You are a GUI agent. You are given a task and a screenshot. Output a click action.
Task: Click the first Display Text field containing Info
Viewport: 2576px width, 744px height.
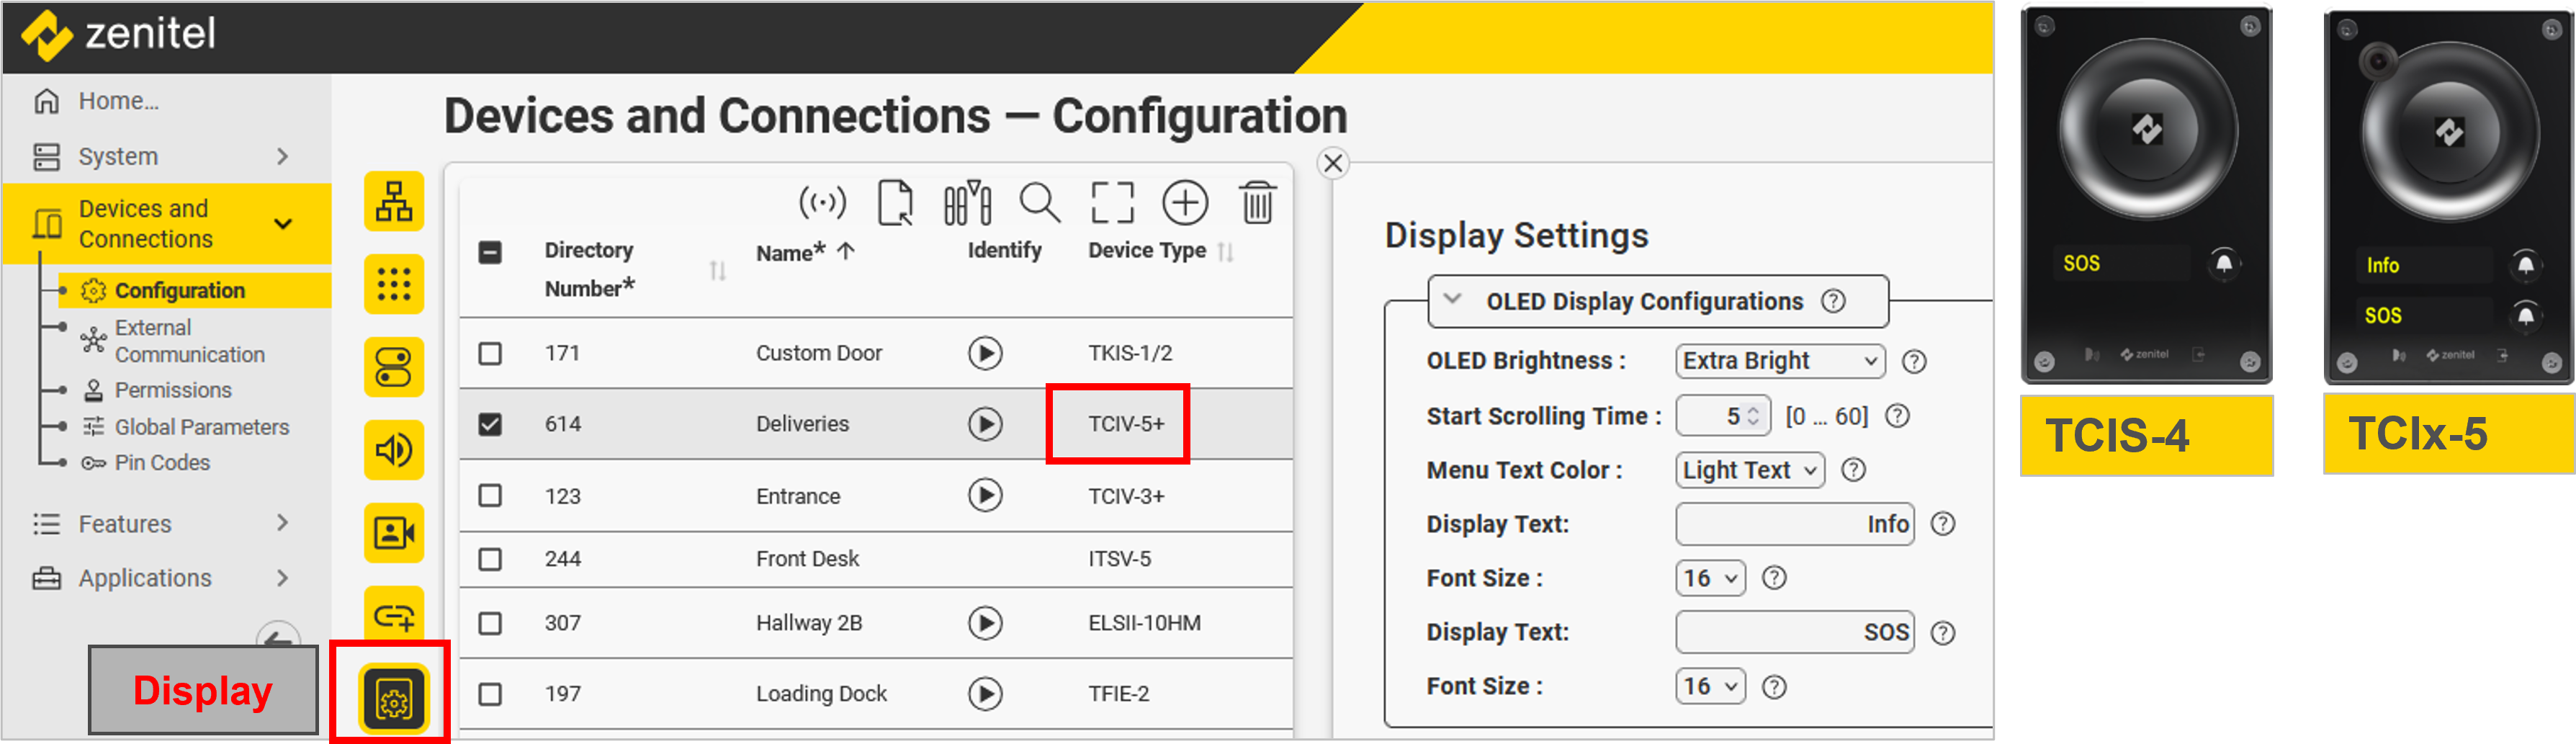pos(1794,524)
